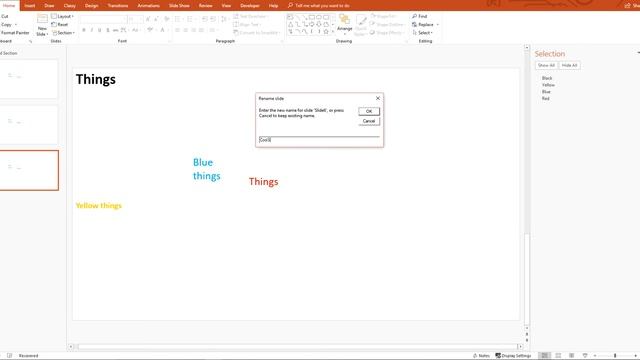Toggle the Notes pane in status bar
Image resolution: width=640 pixels, height=360 pixels.
[x=481, y=356]
